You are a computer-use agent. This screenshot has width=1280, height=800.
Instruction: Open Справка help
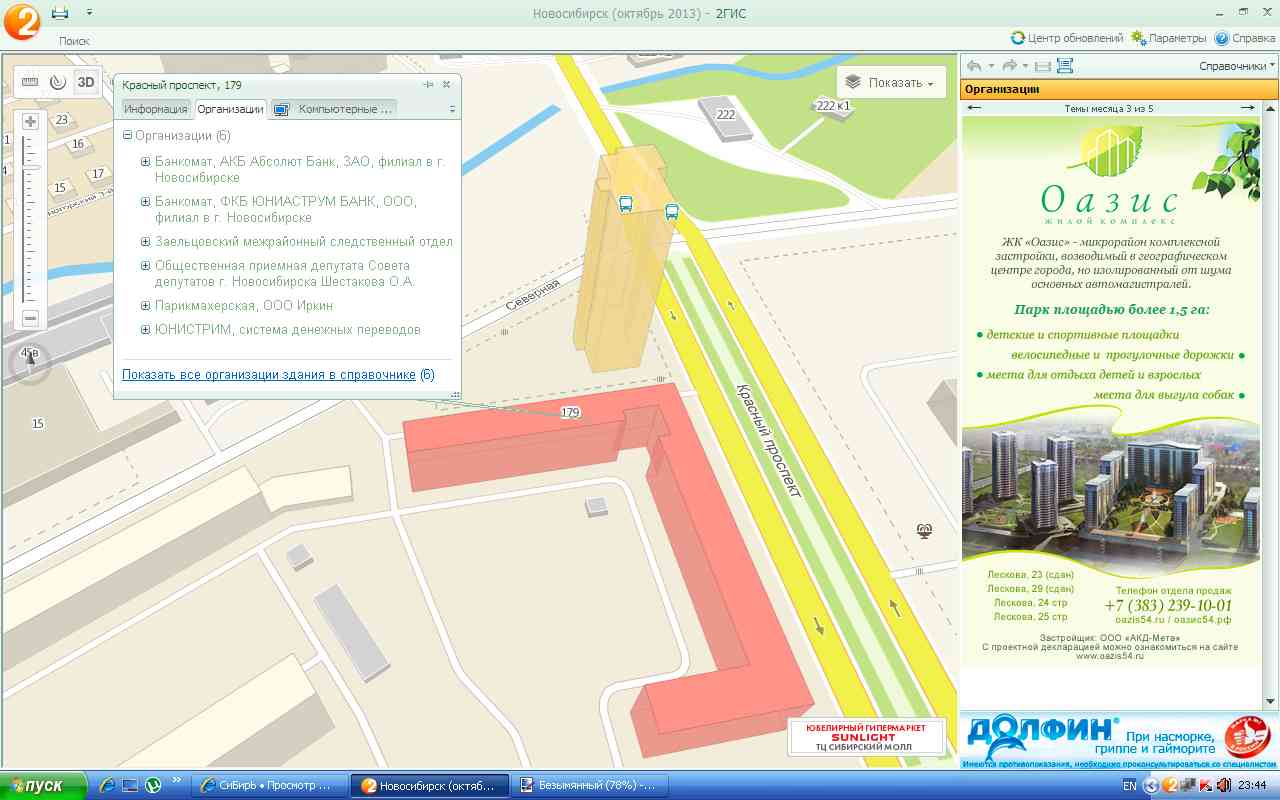[1245, 38]
